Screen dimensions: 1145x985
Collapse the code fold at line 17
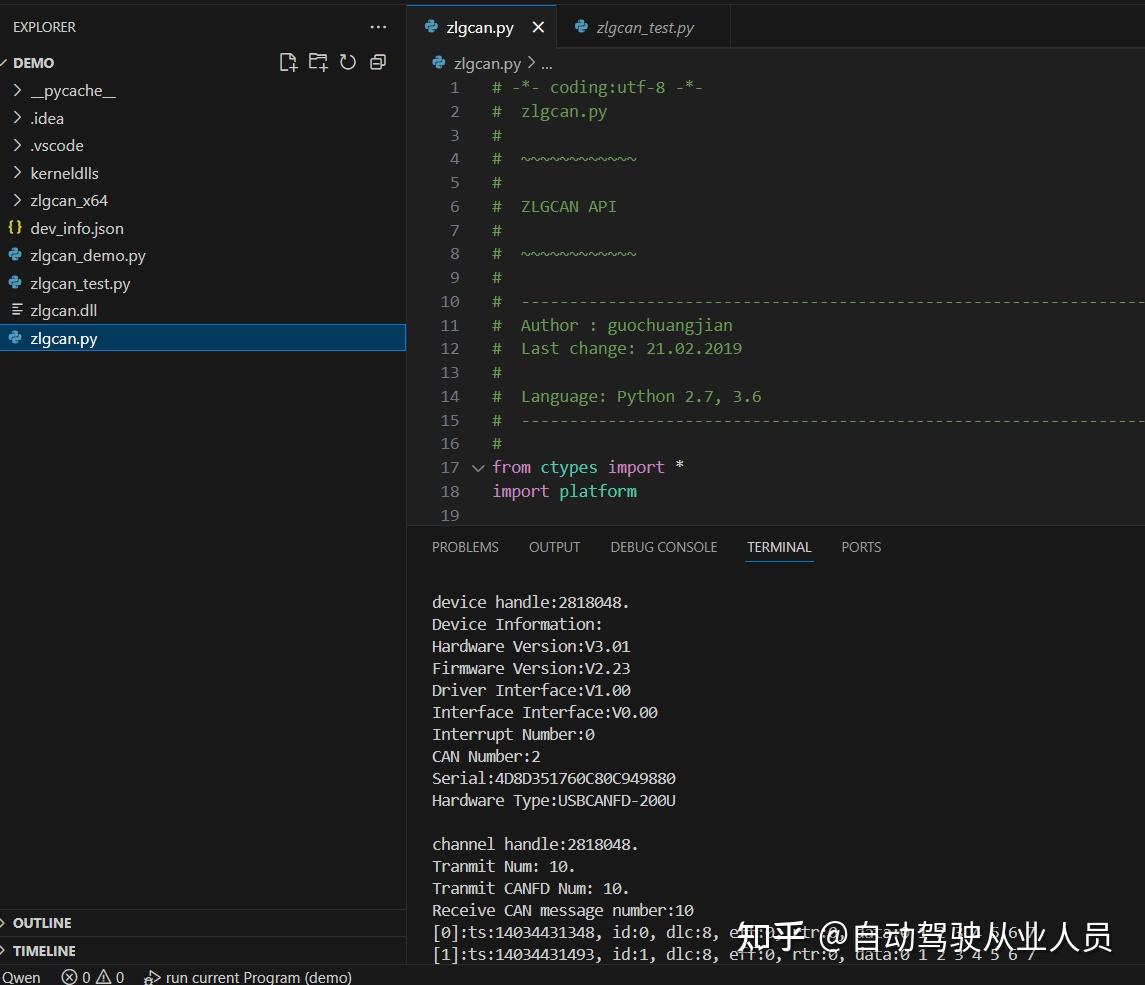477,467
